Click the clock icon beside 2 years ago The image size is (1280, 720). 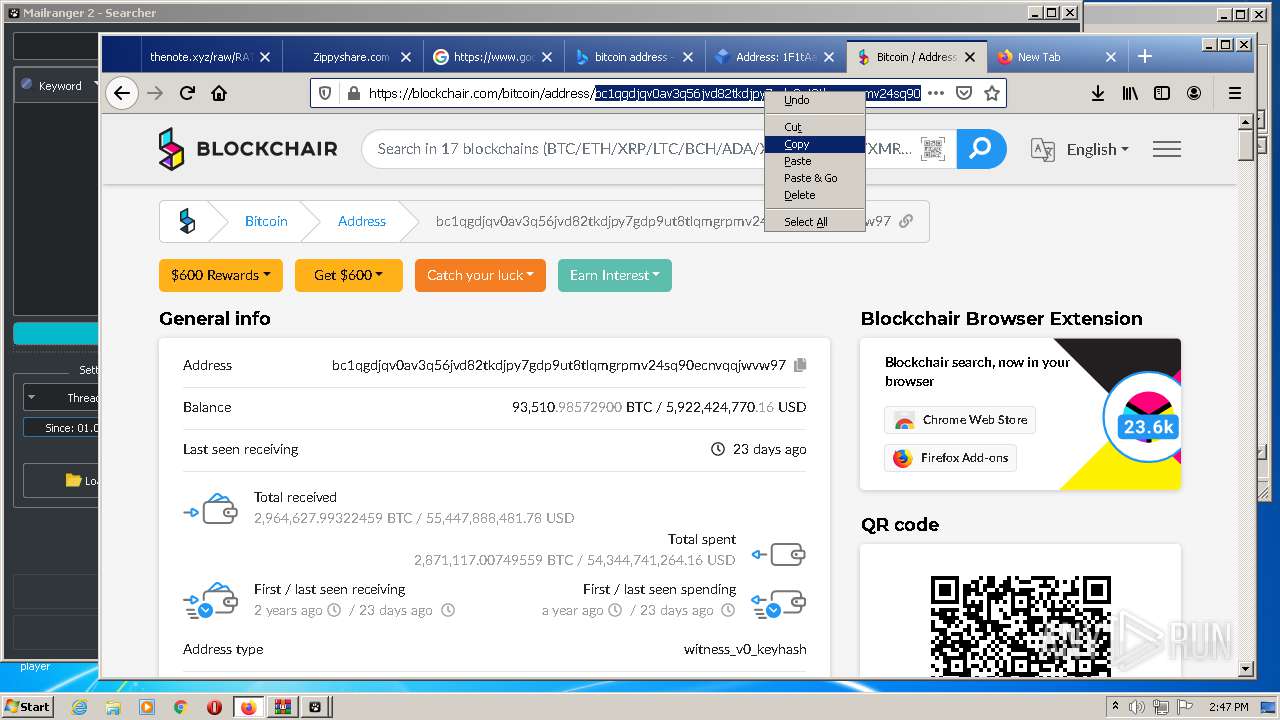334,610
